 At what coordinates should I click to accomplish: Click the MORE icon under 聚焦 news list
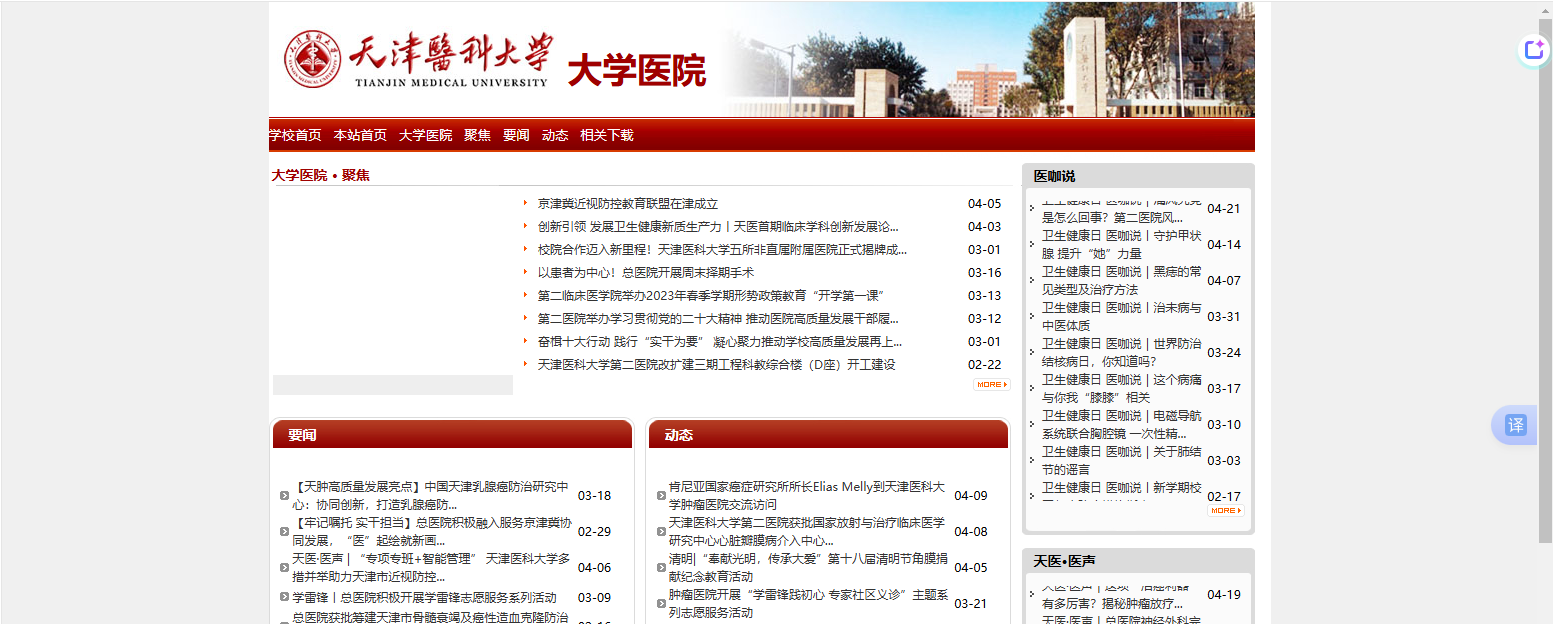coord(991,385)
